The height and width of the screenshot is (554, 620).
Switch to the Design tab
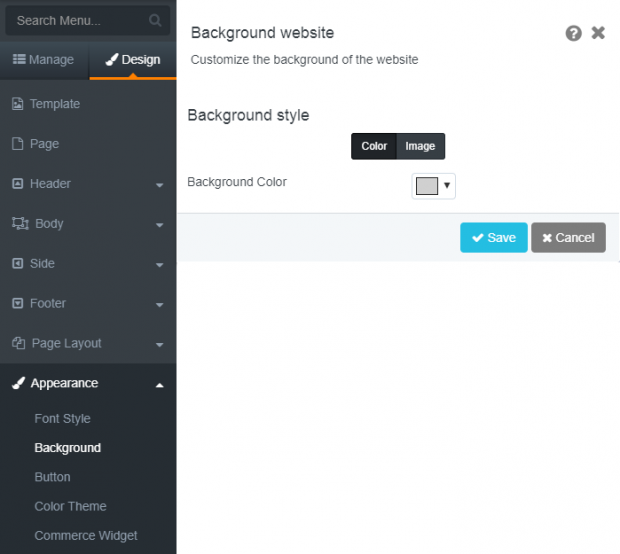(x=133, y=60)
